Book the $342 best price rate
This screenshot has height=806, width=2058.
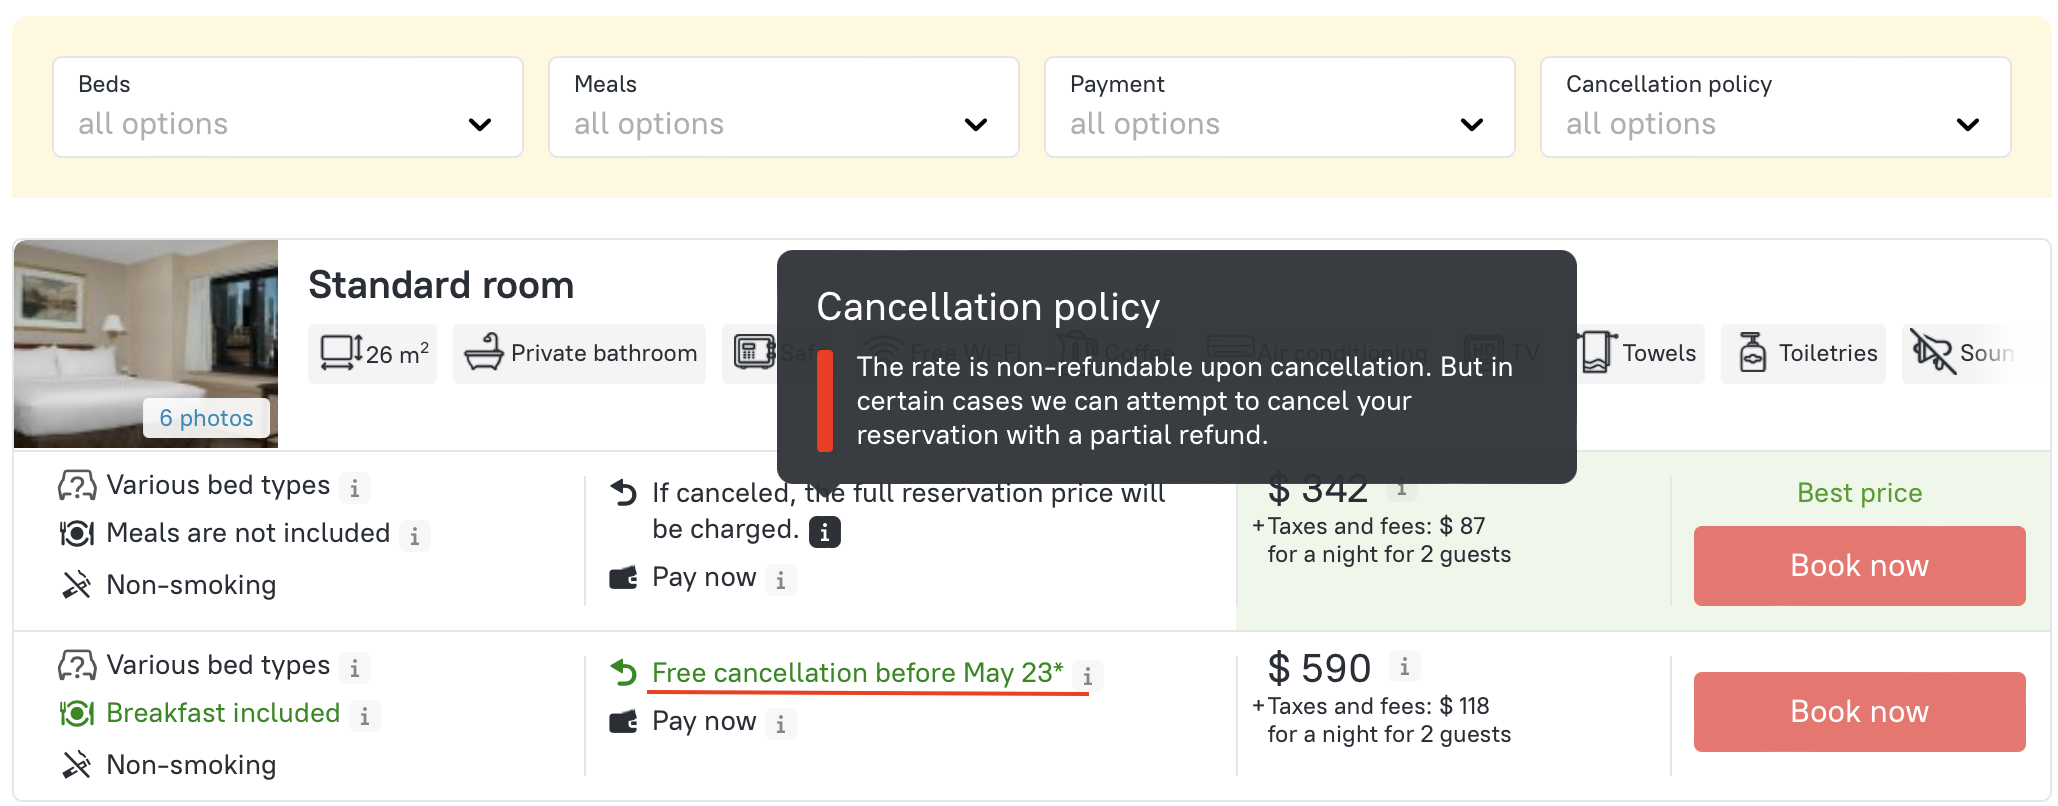pyautogui.click(x=1859, y=566)
